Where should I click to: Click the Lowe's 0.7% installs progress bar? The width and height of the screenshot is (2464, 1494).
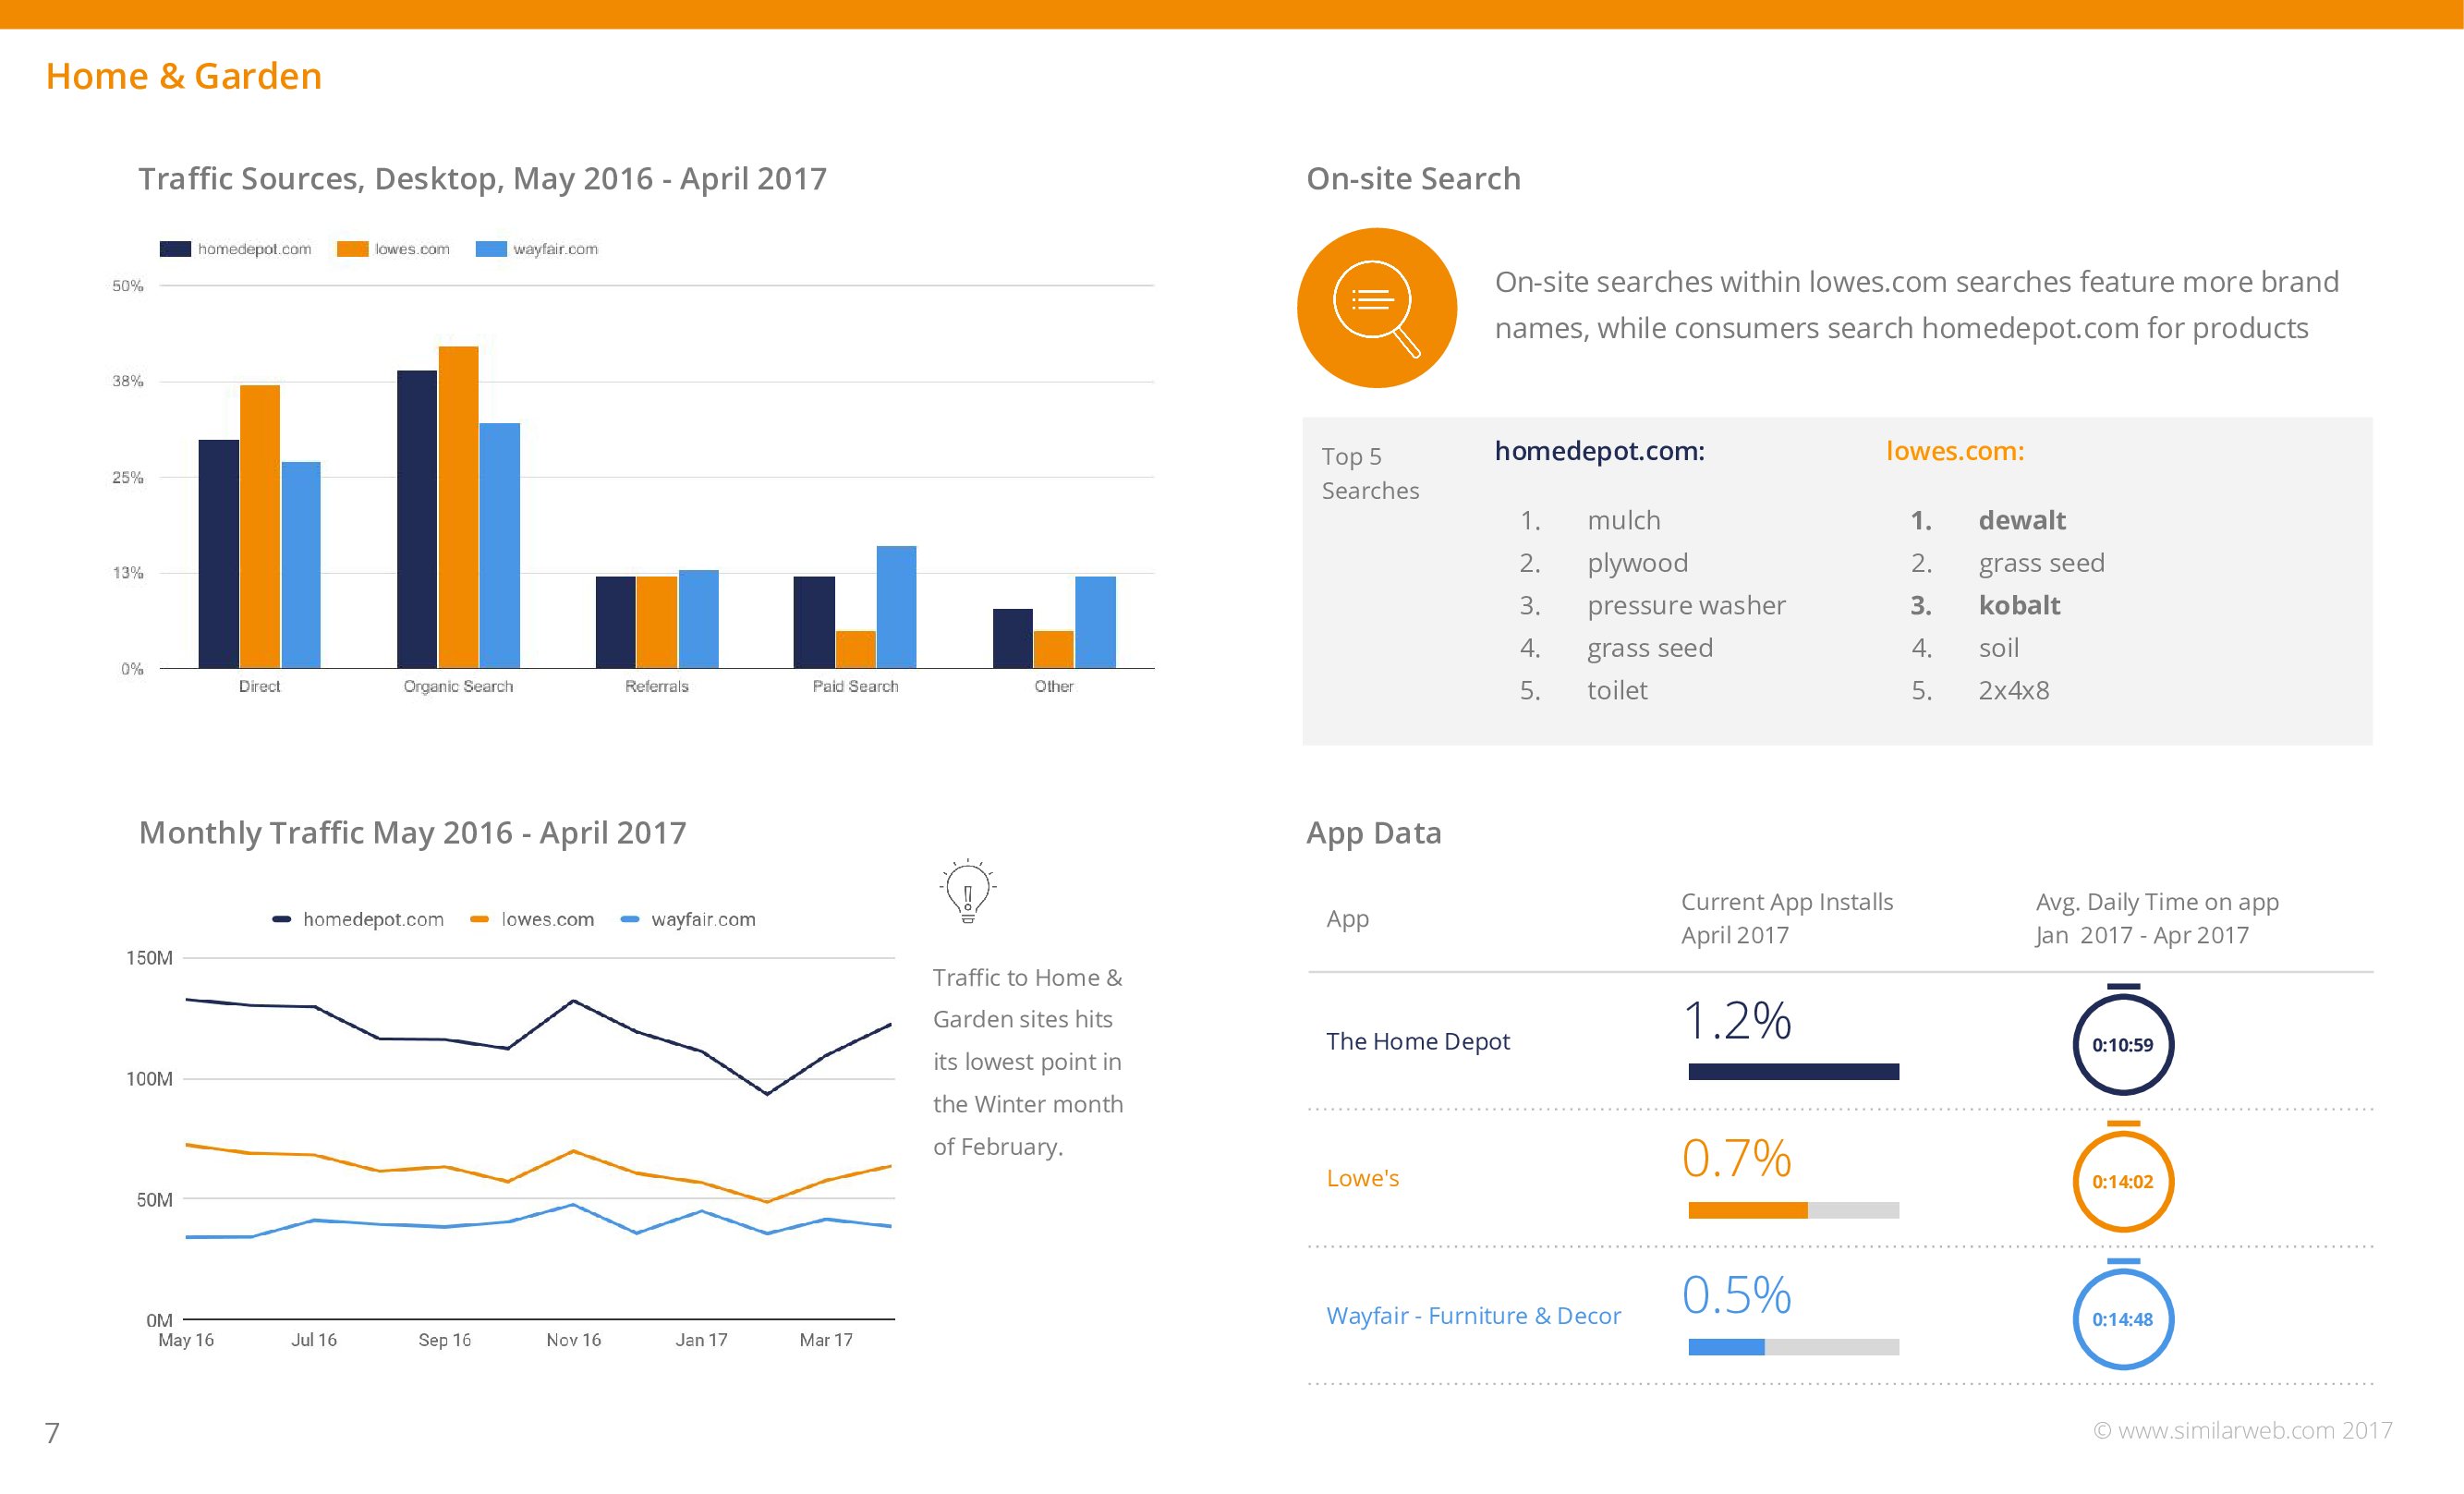click(1793, 1210)
